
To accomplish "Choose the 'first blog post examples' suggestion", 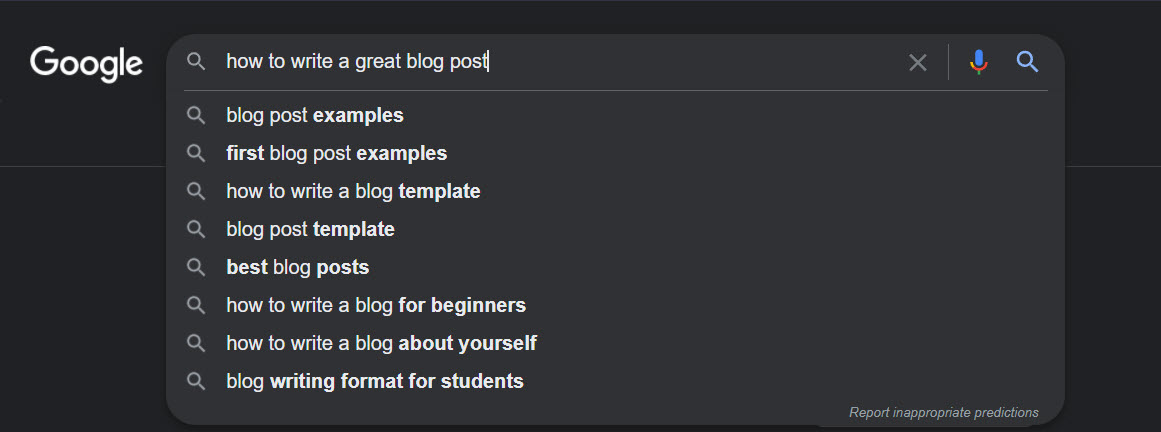I will pyautogui.click(x=615, y=153).
